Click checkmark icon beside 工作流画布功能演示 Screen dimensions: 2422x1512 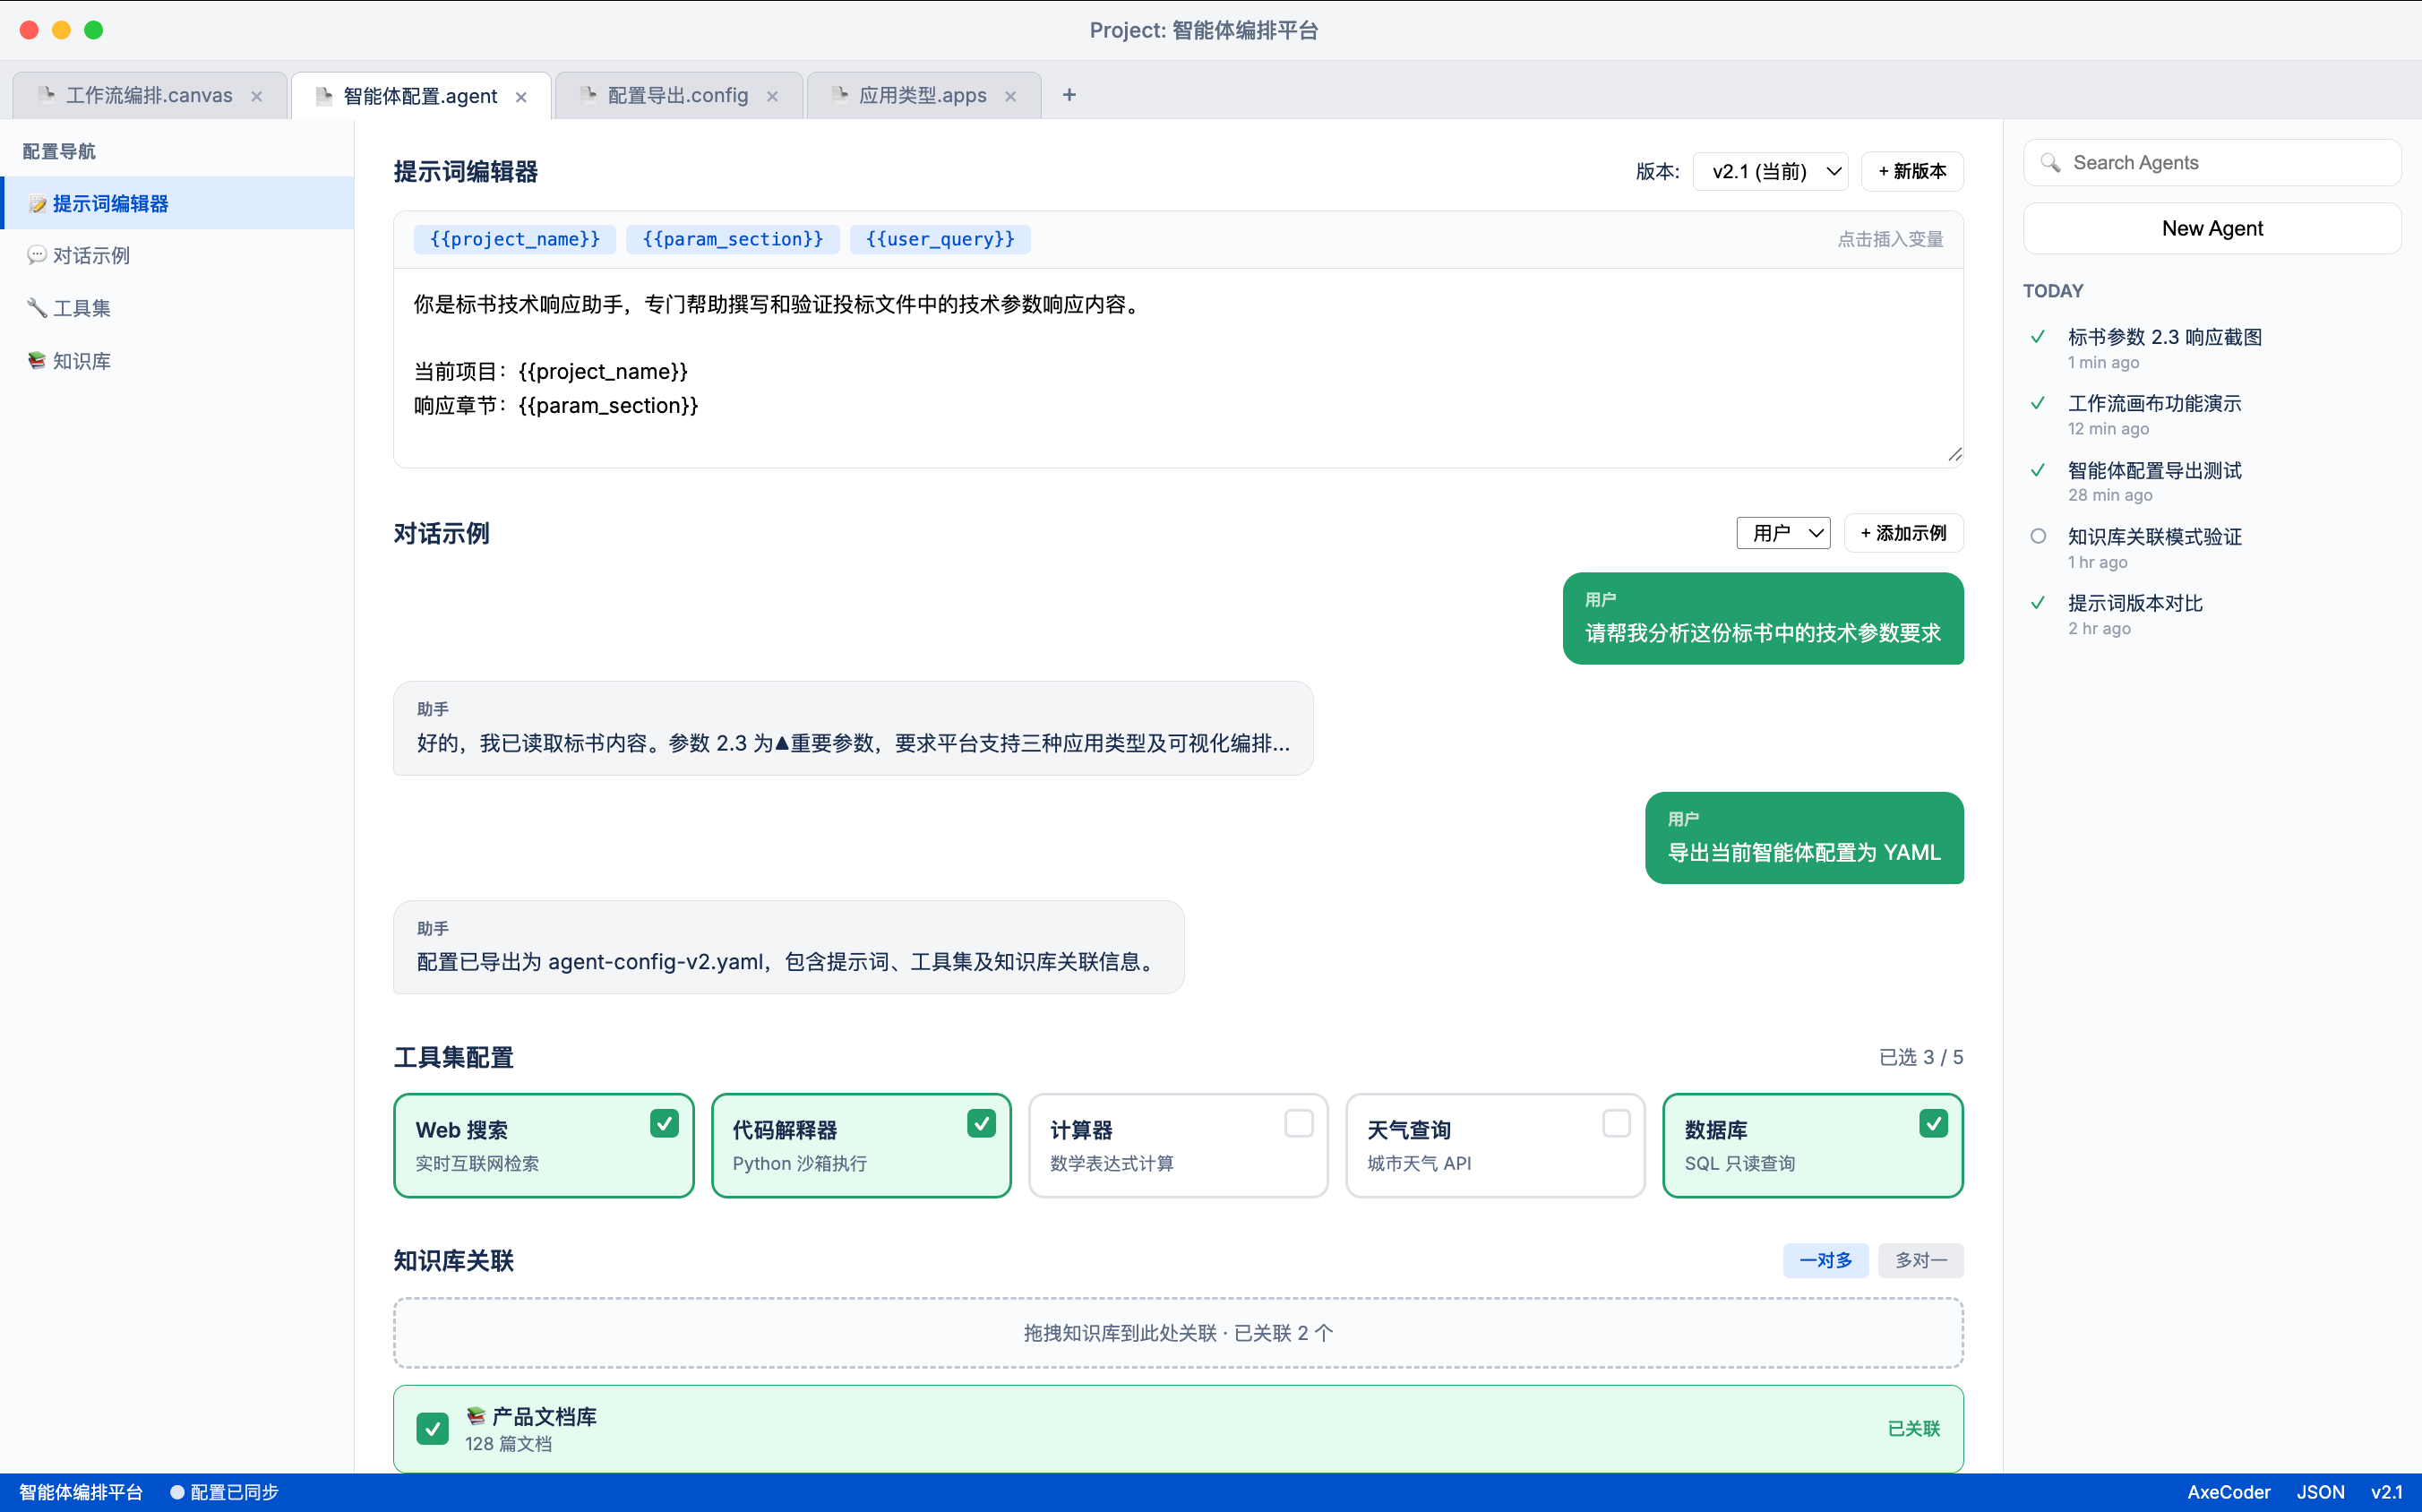pyautogui.click(x=2038, y=403)
